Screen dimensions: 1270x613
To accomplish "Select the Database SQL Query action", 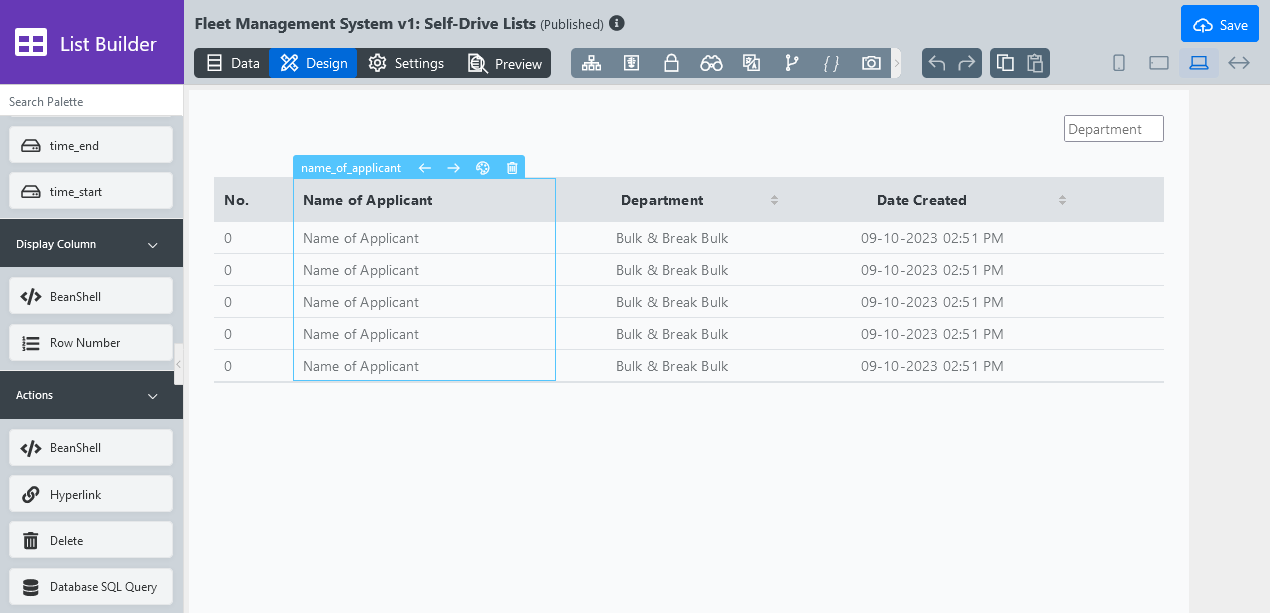I will point(91,586).
